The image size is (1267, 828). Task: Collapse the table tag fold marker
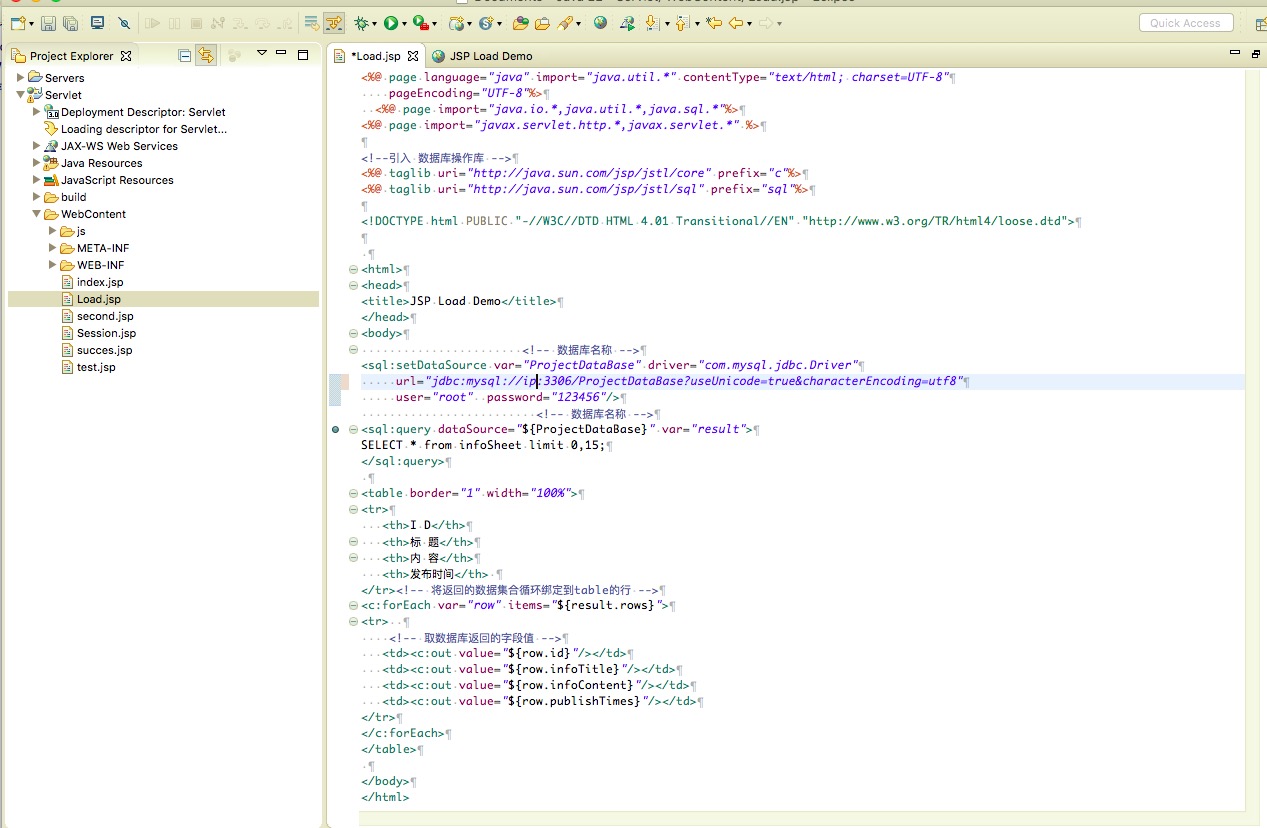pyautogui.click(x=352, y=493)
